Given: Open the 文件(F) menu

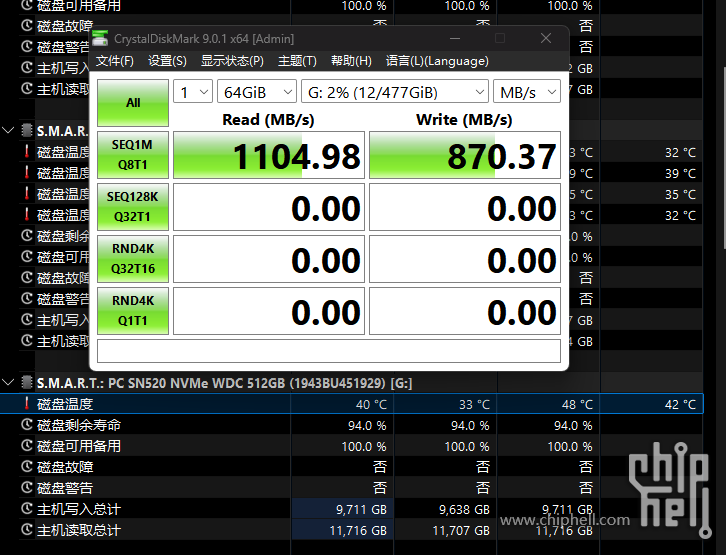Looking at the screenshot, I should pos(115,61).
